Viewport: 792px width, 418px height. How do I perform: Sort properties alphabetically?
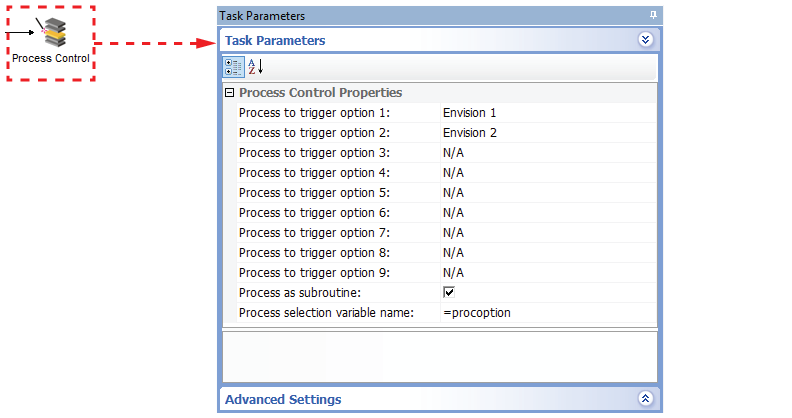coord(255,67)
